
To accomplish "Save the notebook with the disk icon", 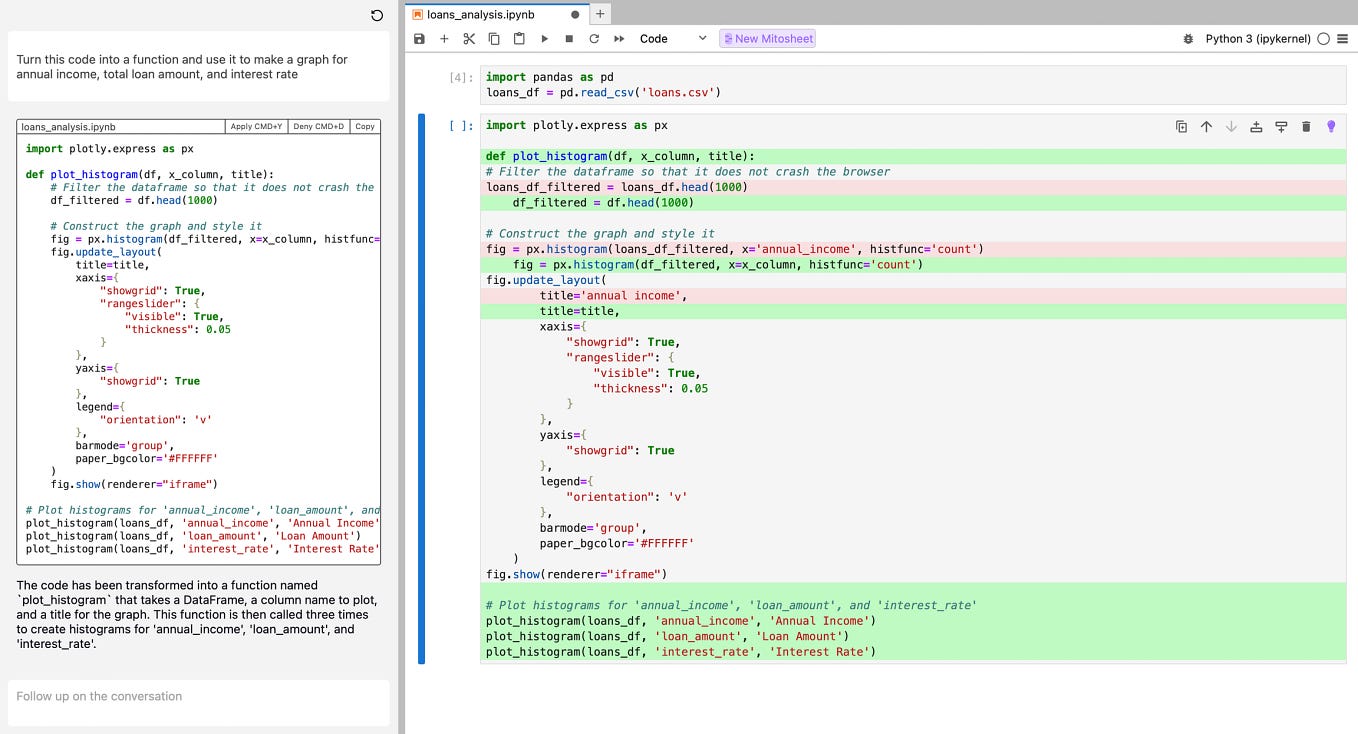I will [419, 39].
